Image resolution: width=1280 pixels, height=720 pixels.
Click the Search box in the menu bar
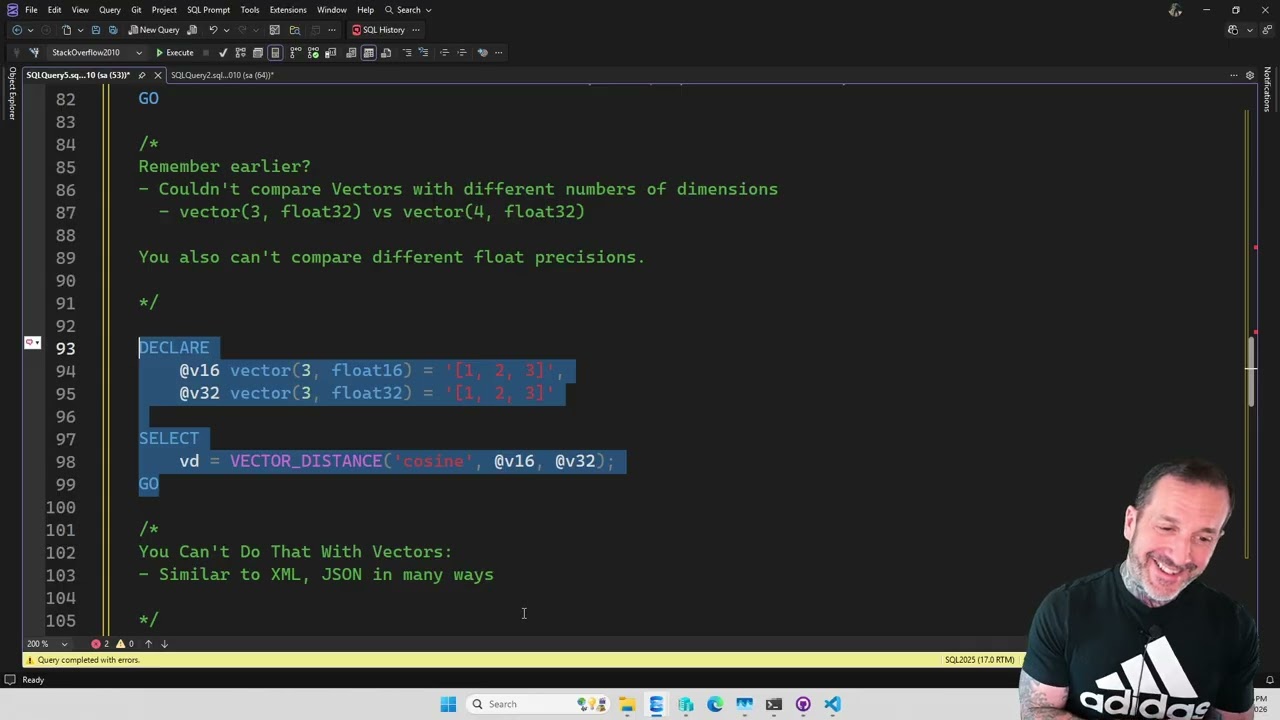click(x=408, y=10)
